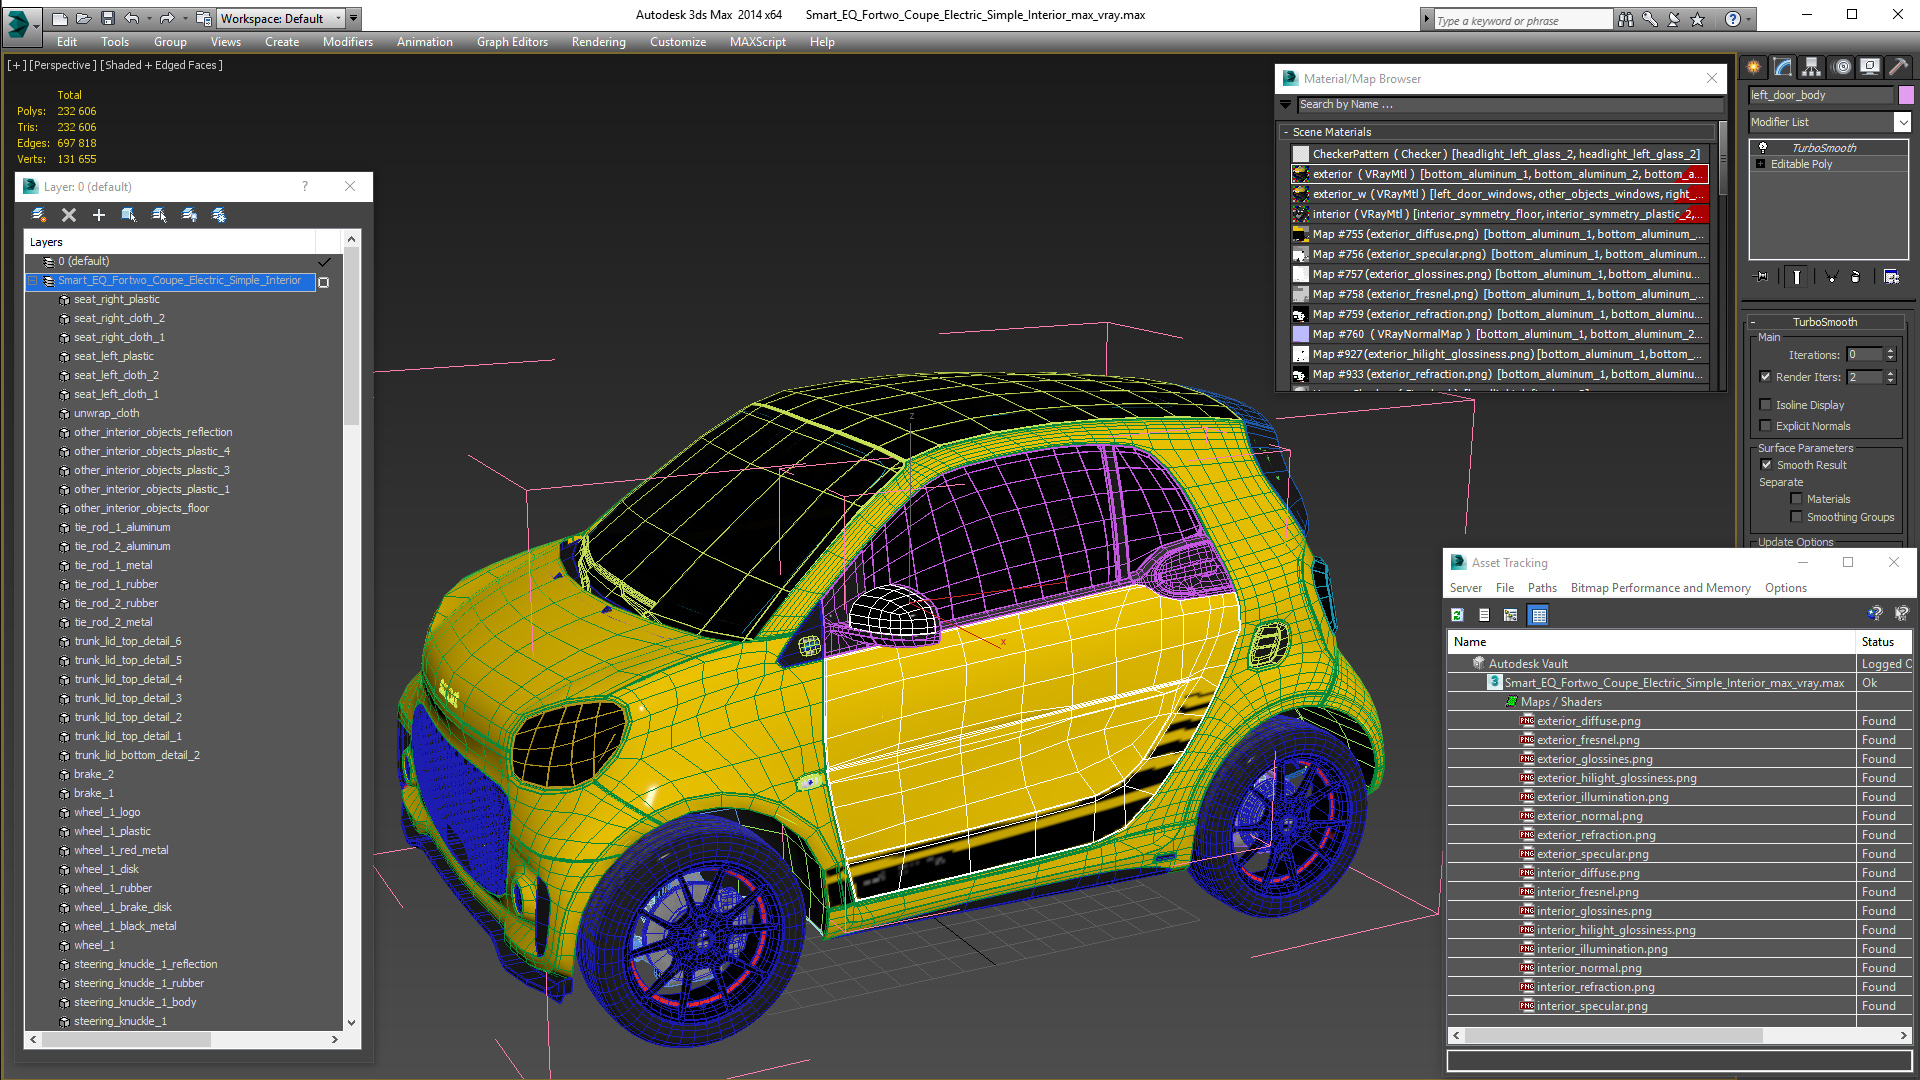Screen dimensions: 1920x1080
Task: Enable Separate by Materials checkbox
Action: [x=1796, y=499]
